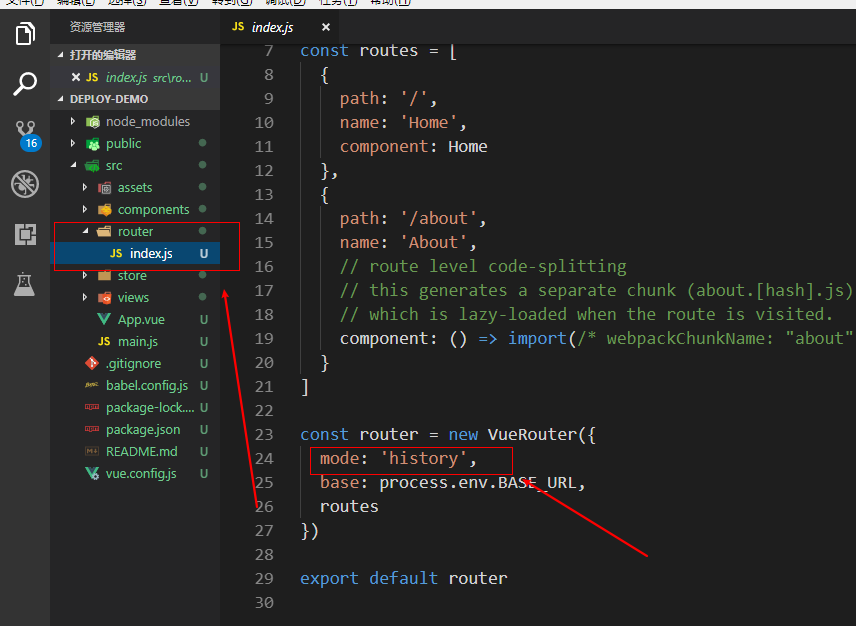Click the '/about' path string
Viewport: 856px width, 626px height.
pyautogui.click(x=438, y=218)
